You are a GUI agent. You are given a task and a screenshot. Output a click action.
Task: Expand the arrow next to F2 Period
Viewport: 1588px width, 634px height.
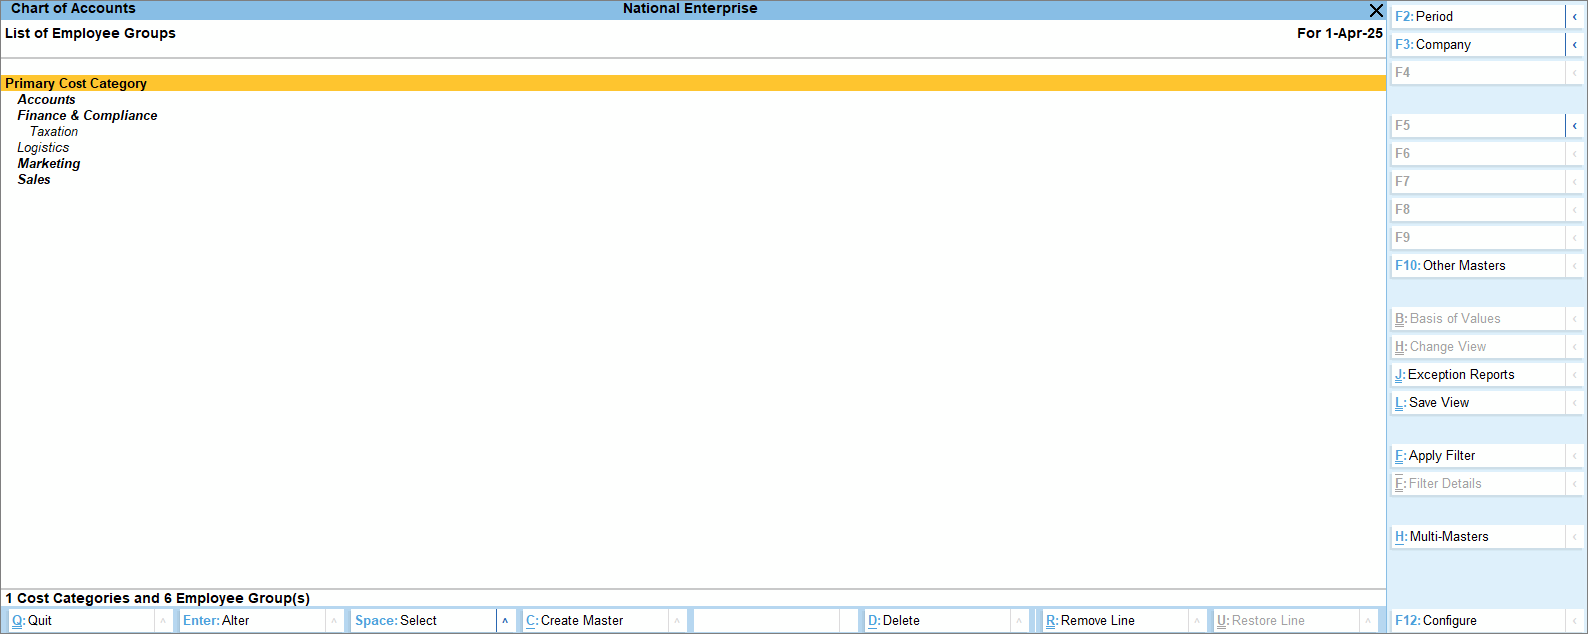point(1574,17)
